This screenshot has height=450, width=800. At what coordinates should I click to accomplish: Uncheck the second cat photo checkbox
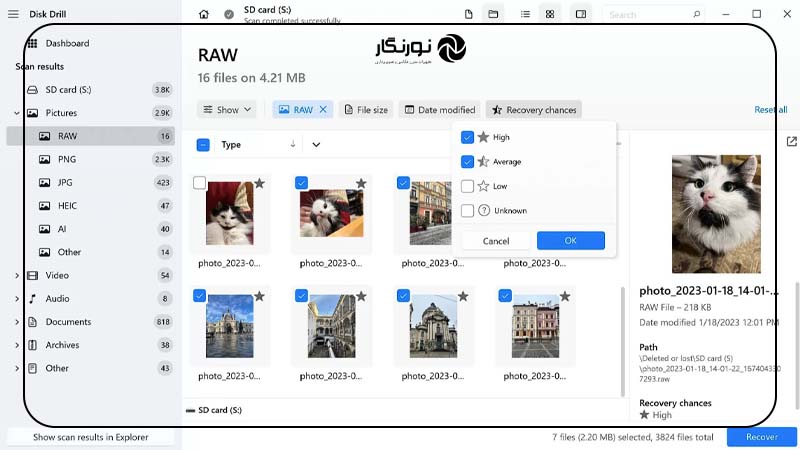coord(301,183)
